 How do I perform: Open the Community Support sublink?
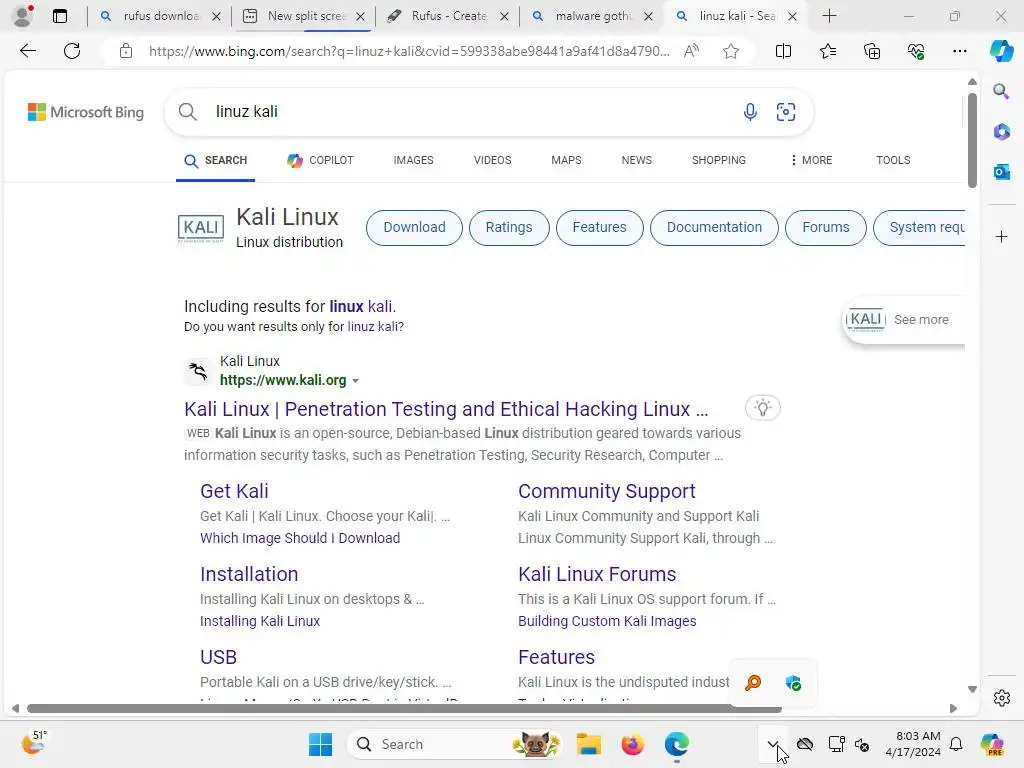[607, 491]
